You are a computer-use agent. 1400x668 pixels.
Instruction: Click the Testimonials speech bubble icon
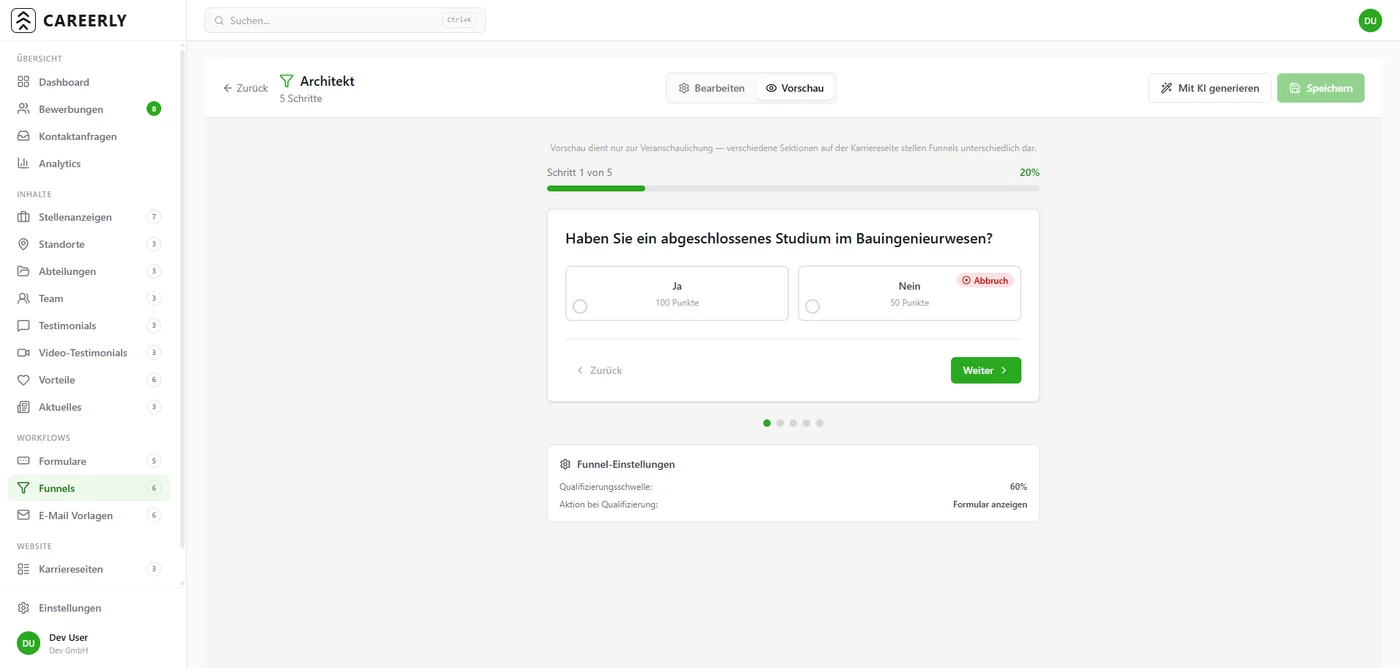[x=24, y=325]
